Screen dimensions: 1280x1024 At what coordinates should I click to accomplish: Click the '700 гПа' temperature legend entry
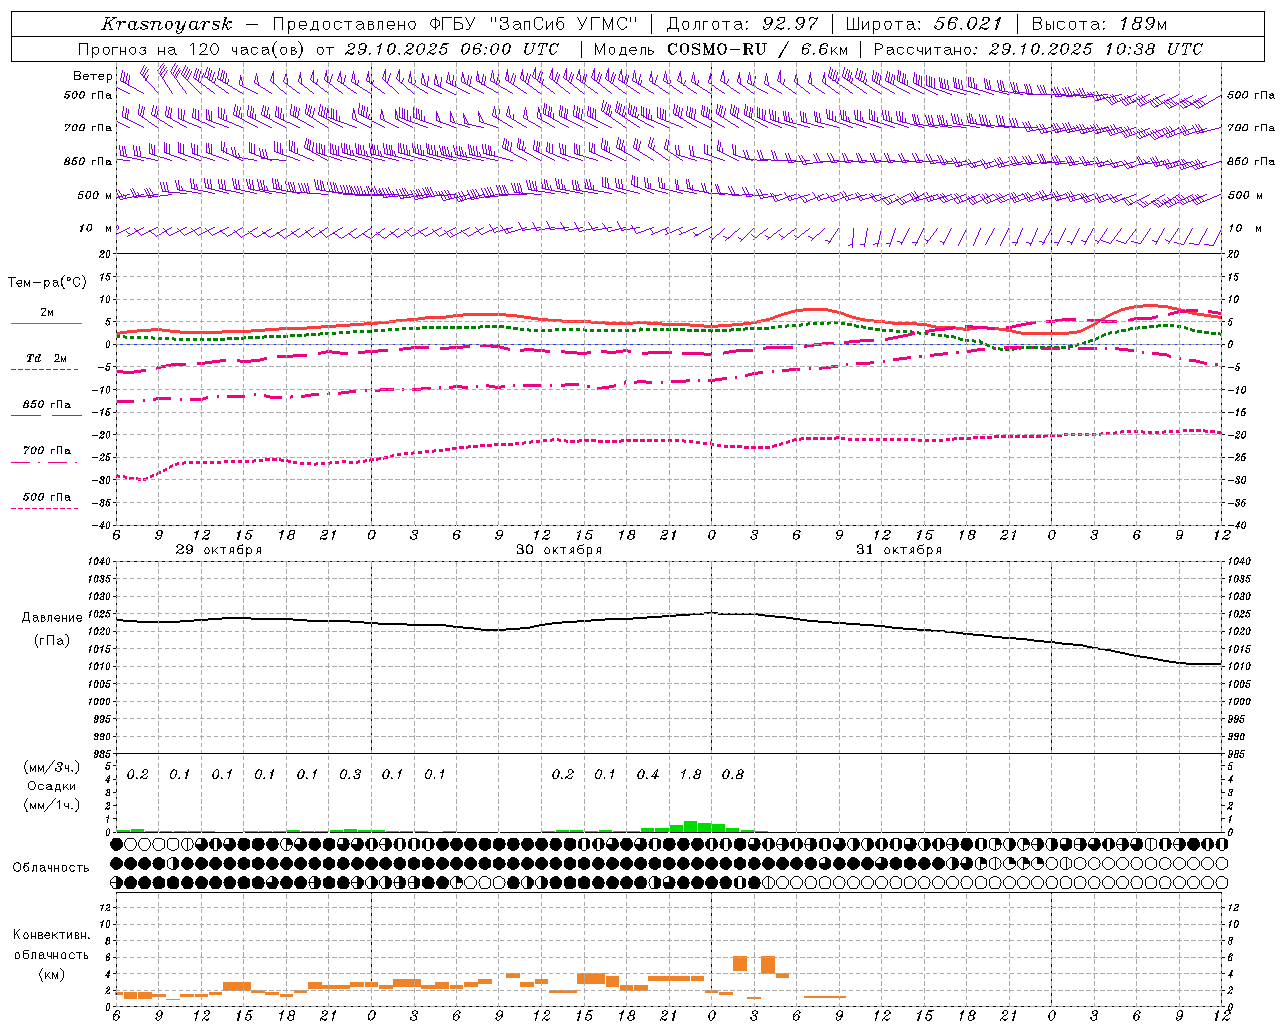pyautogui.click(x=46, y=451)
